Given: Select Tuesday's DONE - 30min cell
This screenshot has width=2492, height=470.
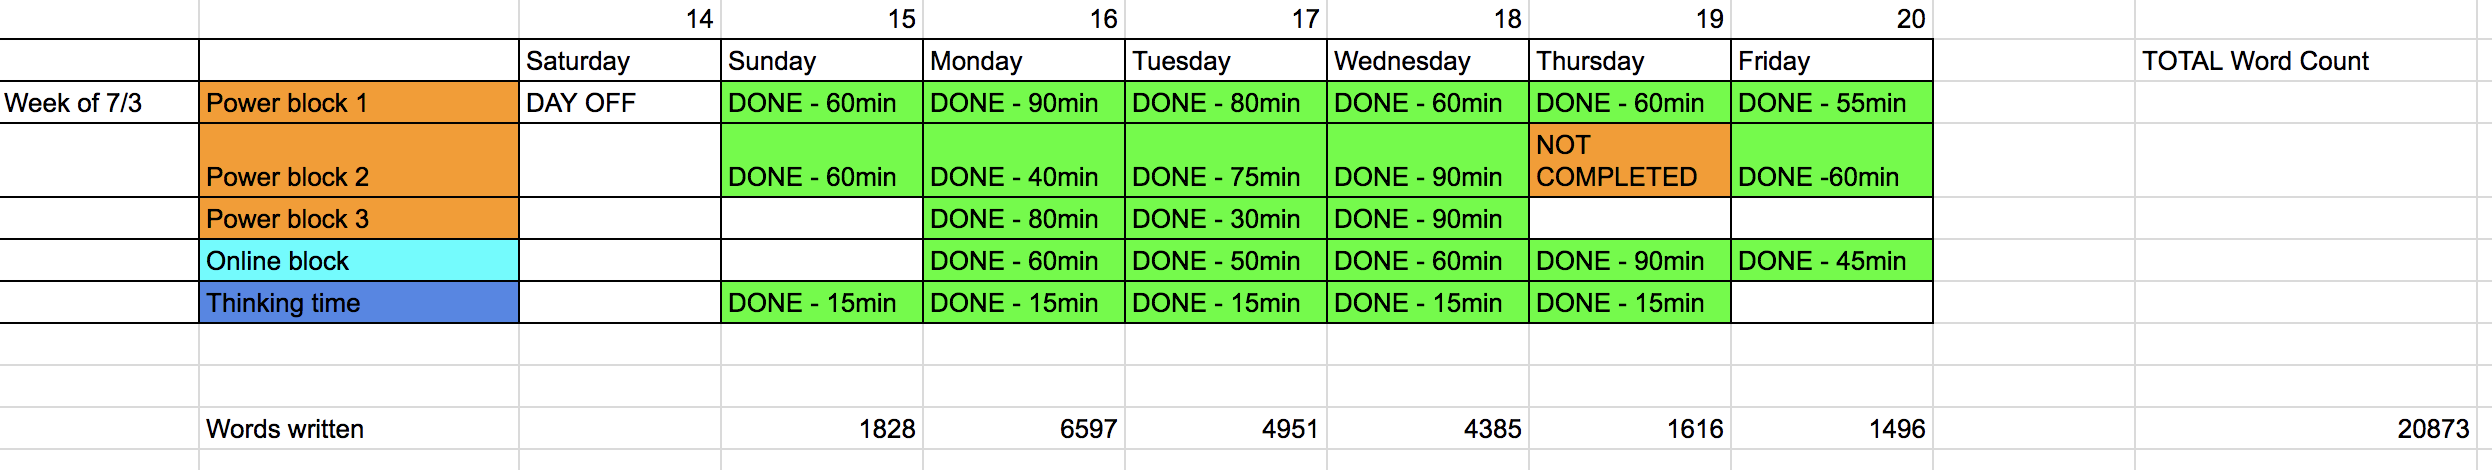Looking at the screenshot, I should pyautogui.click(x=1226, y=218).
